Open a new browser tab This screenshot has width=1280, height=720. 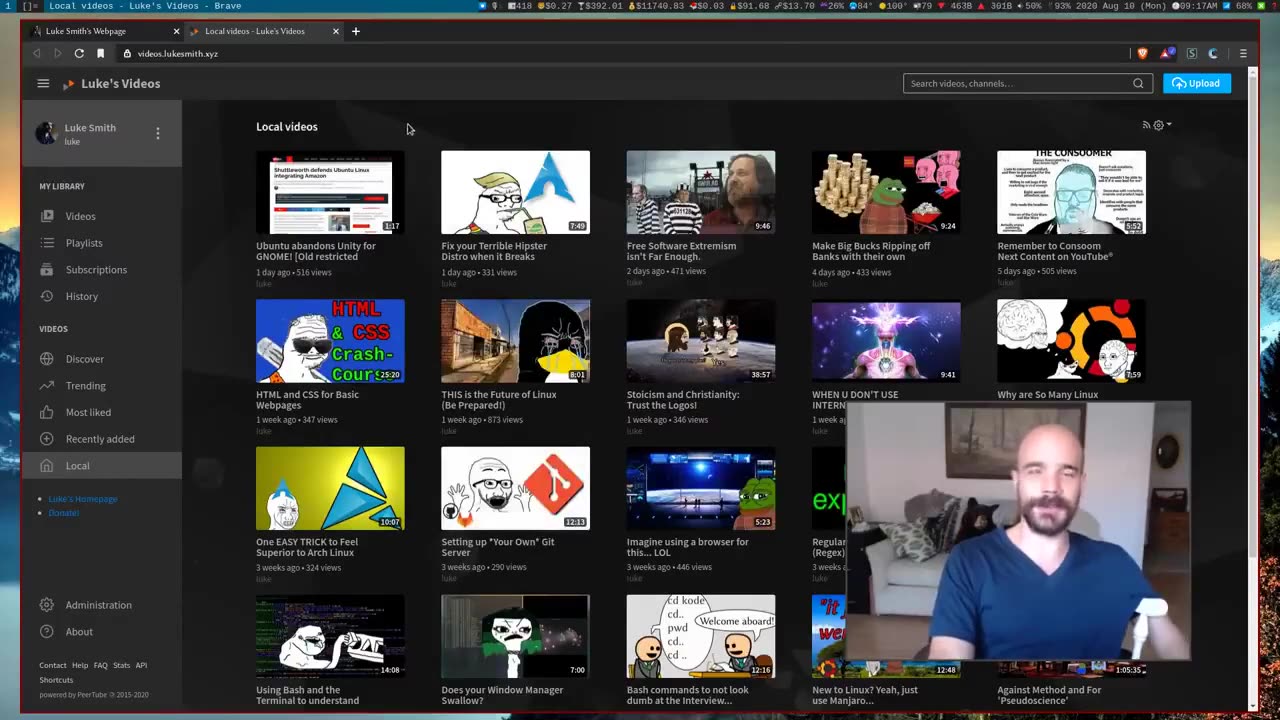click(x=355, y=31)
